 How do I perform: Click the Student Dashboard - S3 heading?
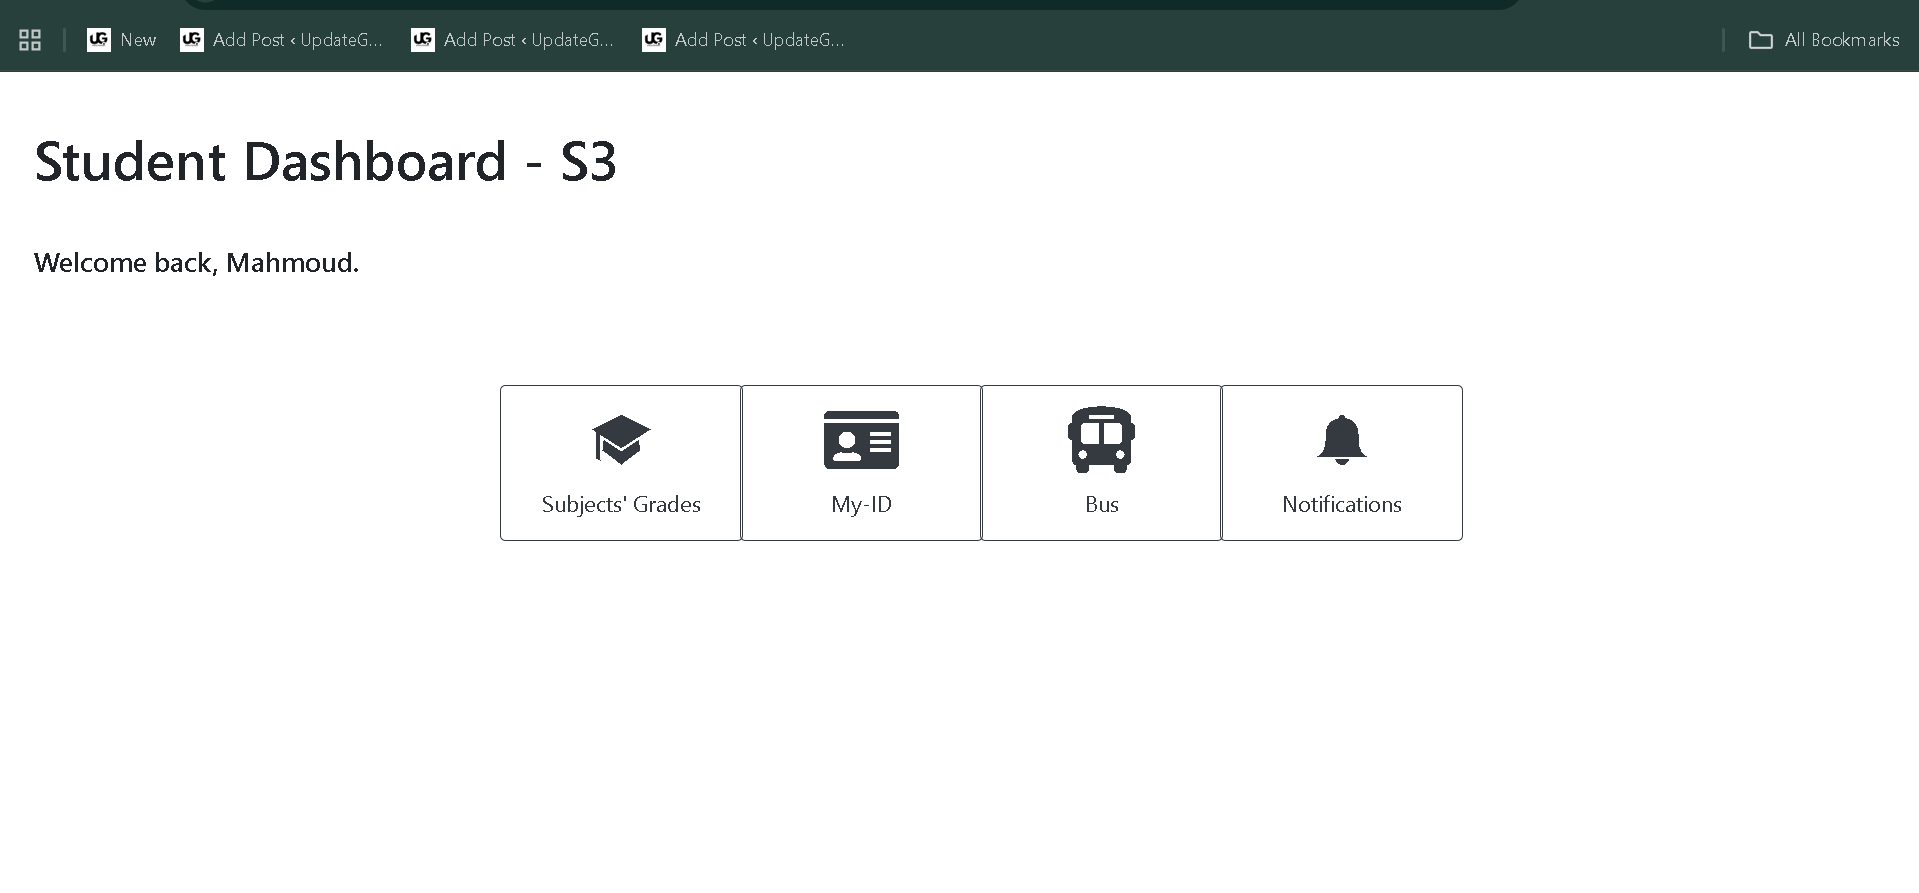click(325, 162)
